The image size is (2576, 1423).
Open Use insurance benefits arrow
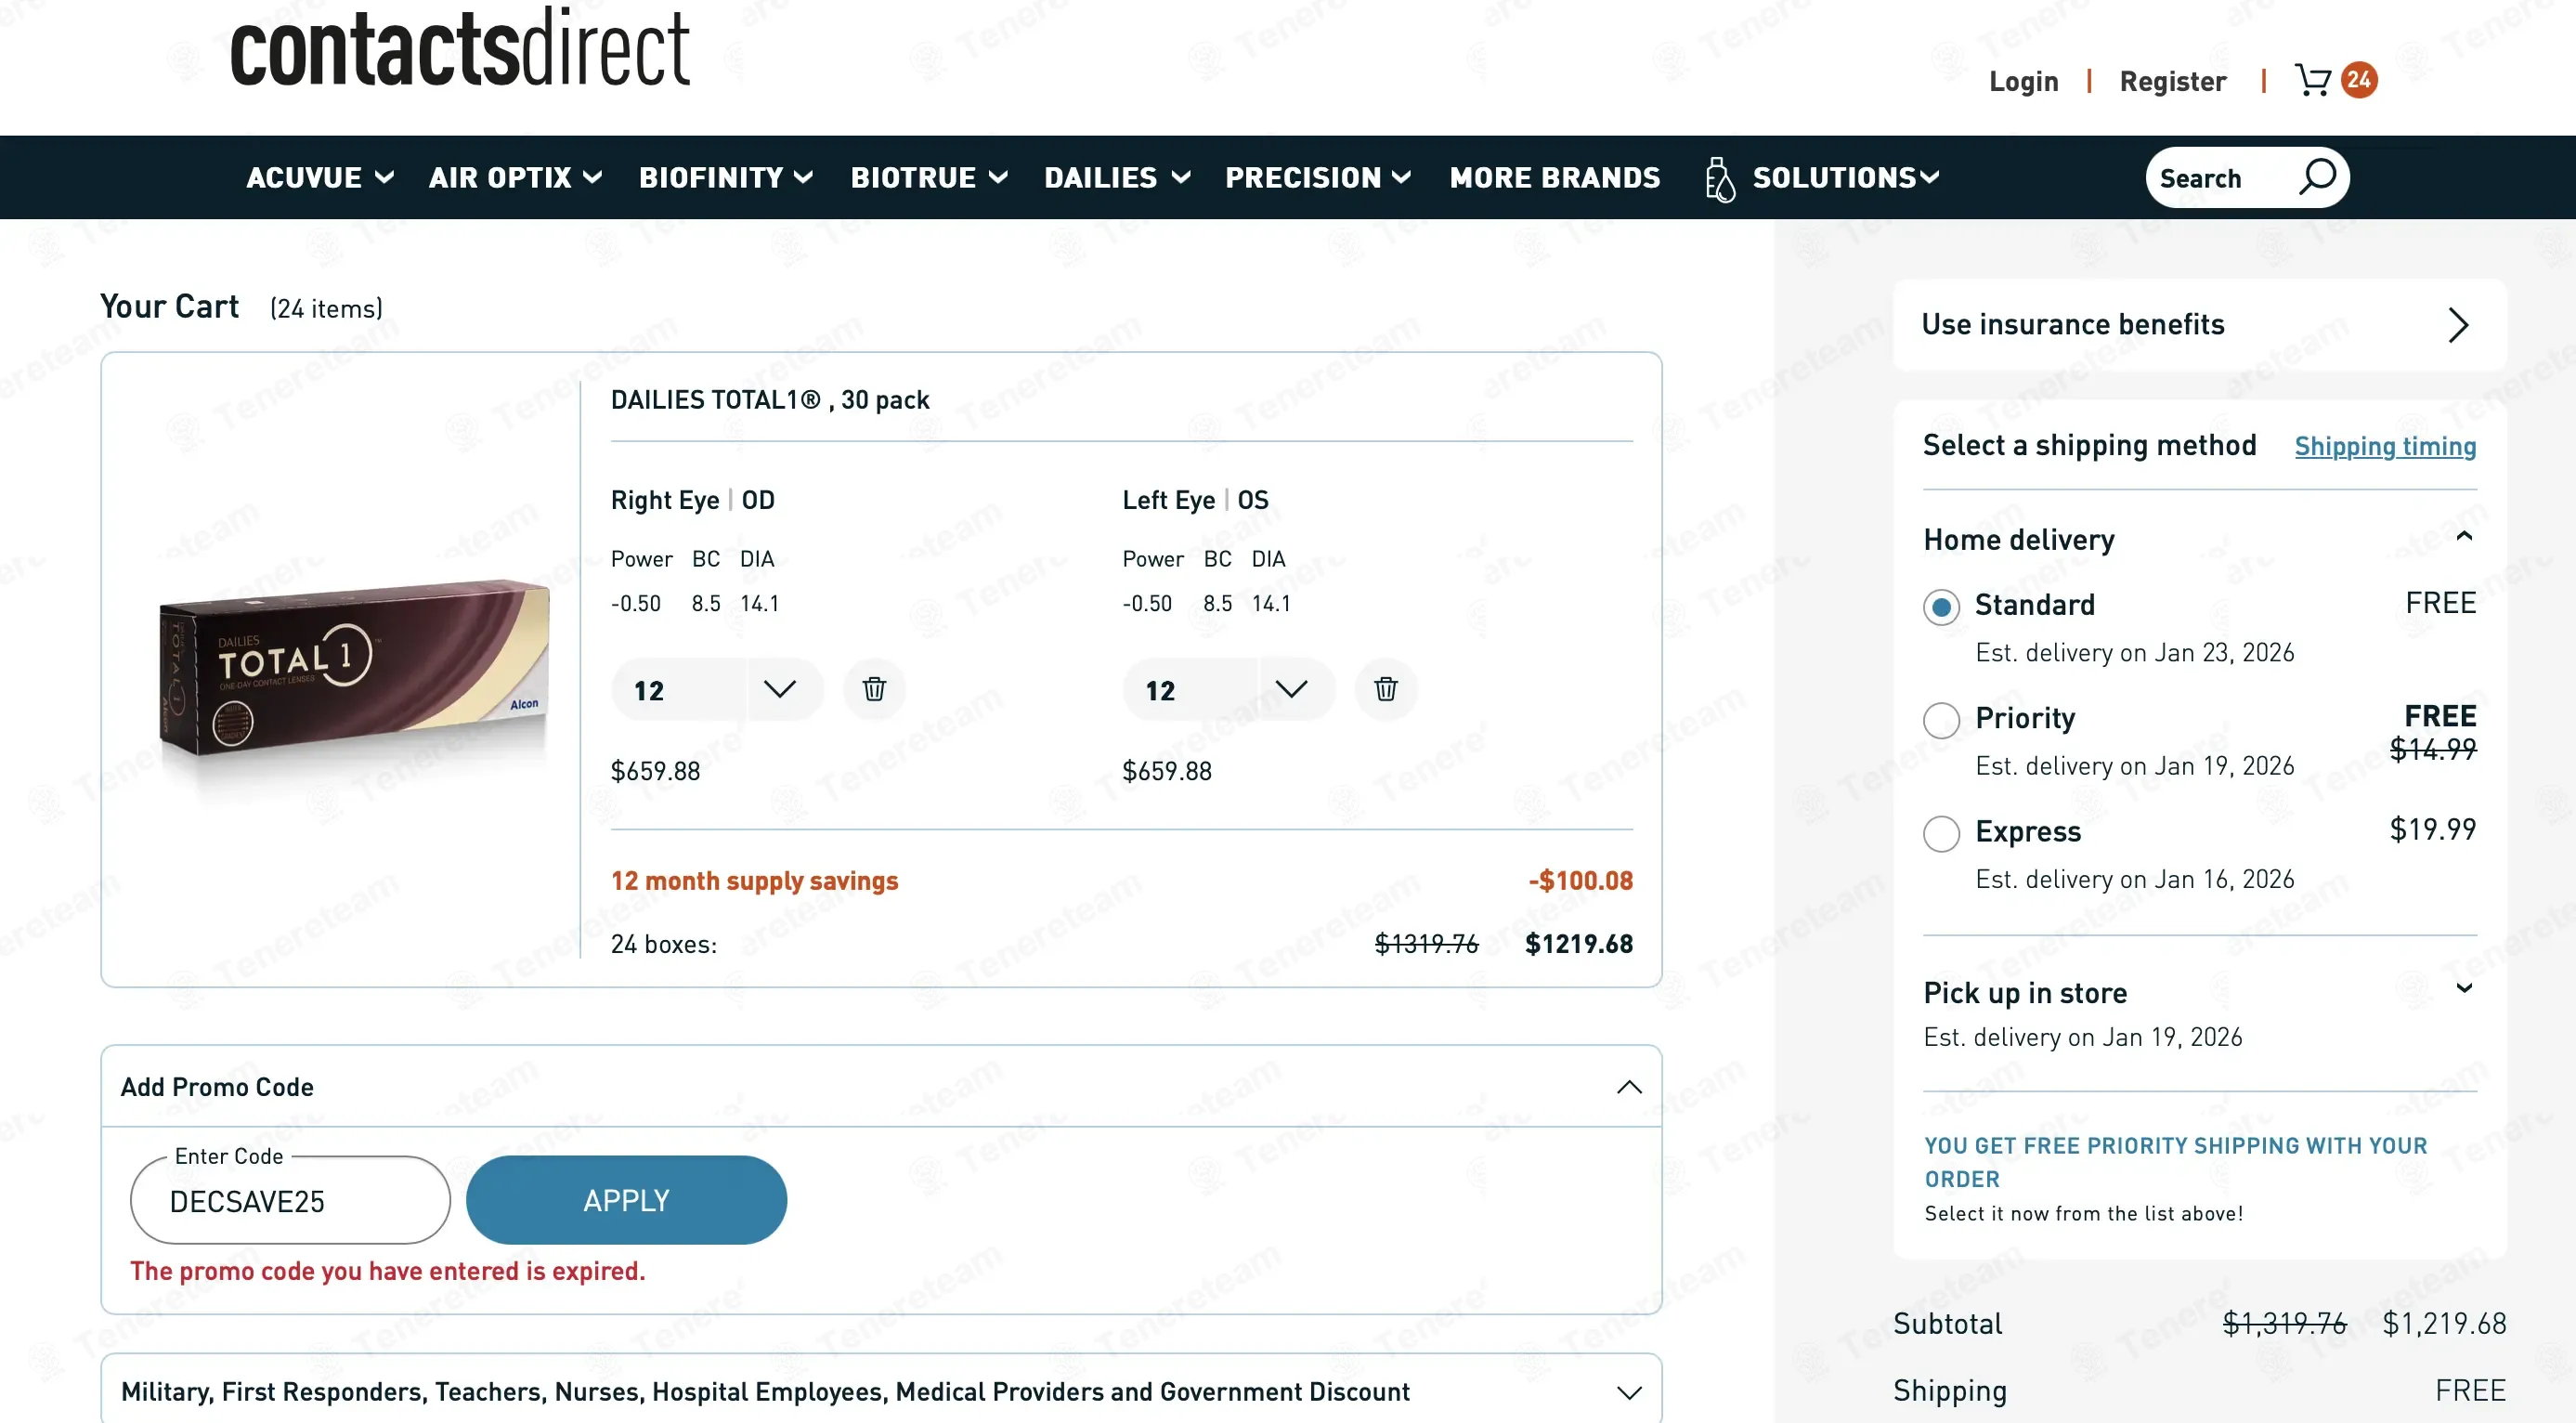click(2458, 325)
